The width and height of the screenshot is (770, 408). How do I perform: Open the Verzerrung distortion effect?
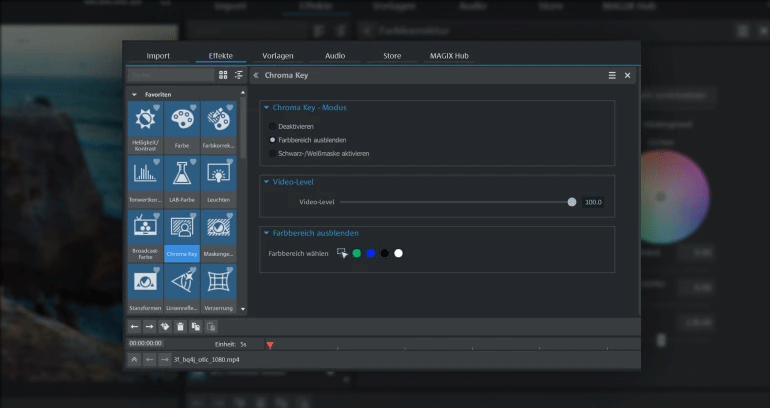point(217,282)
